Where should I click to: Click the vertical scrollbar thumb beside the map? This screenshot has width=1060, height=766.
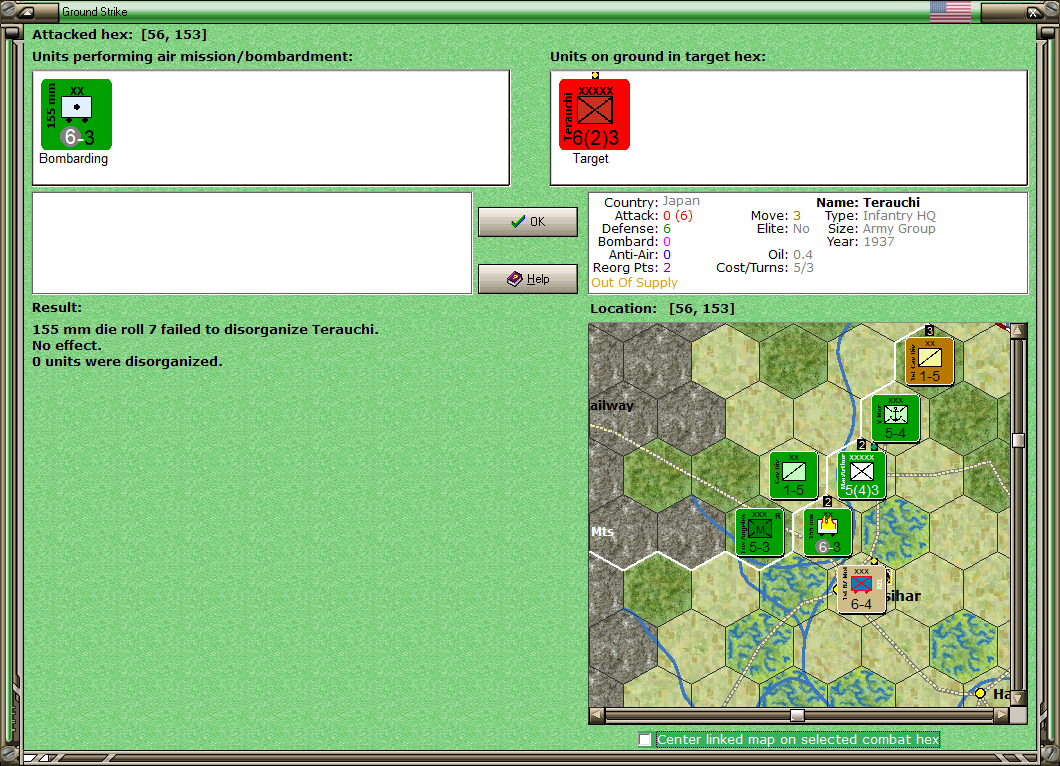[1018, 440]
